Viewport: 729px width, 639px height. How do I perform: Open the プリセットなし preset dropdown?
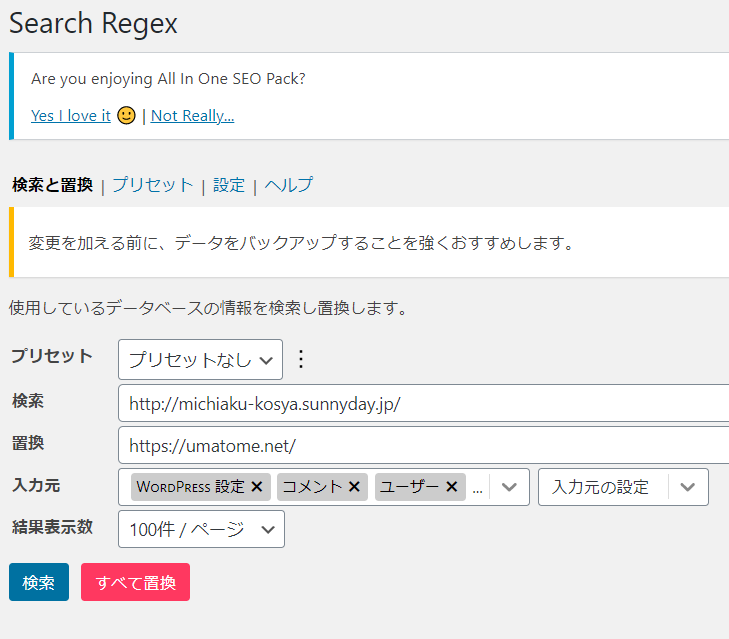(200, 359)
